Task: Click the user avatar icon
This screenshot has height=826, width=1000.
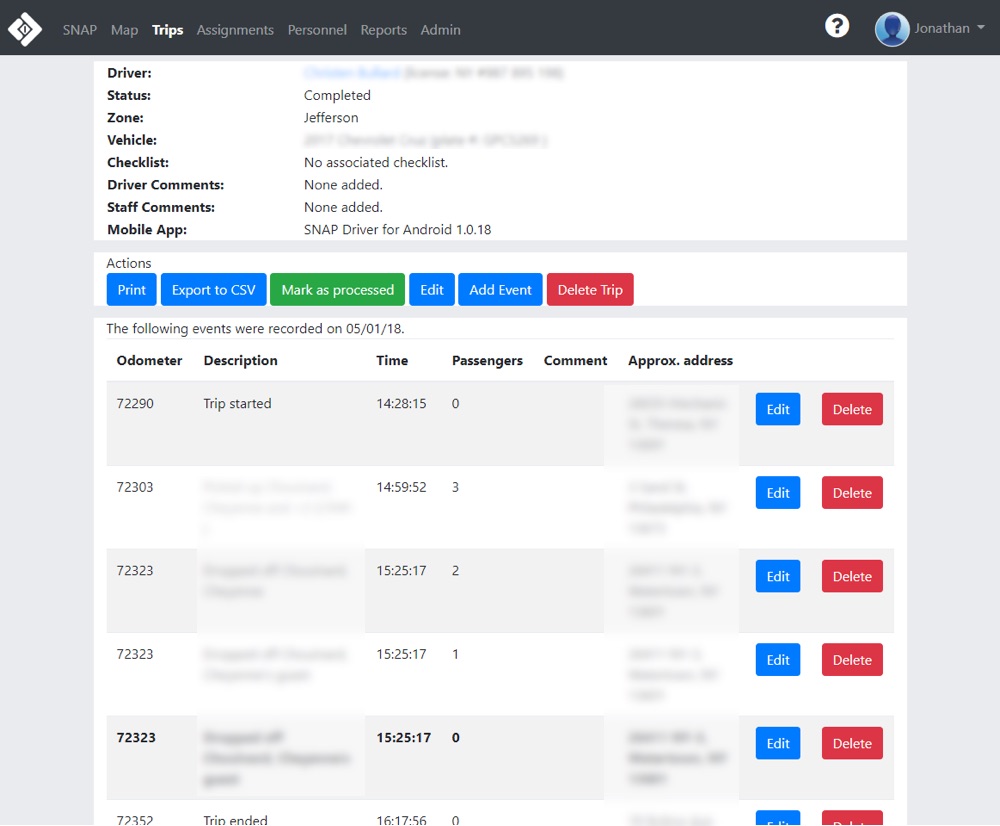Action: 892,29
